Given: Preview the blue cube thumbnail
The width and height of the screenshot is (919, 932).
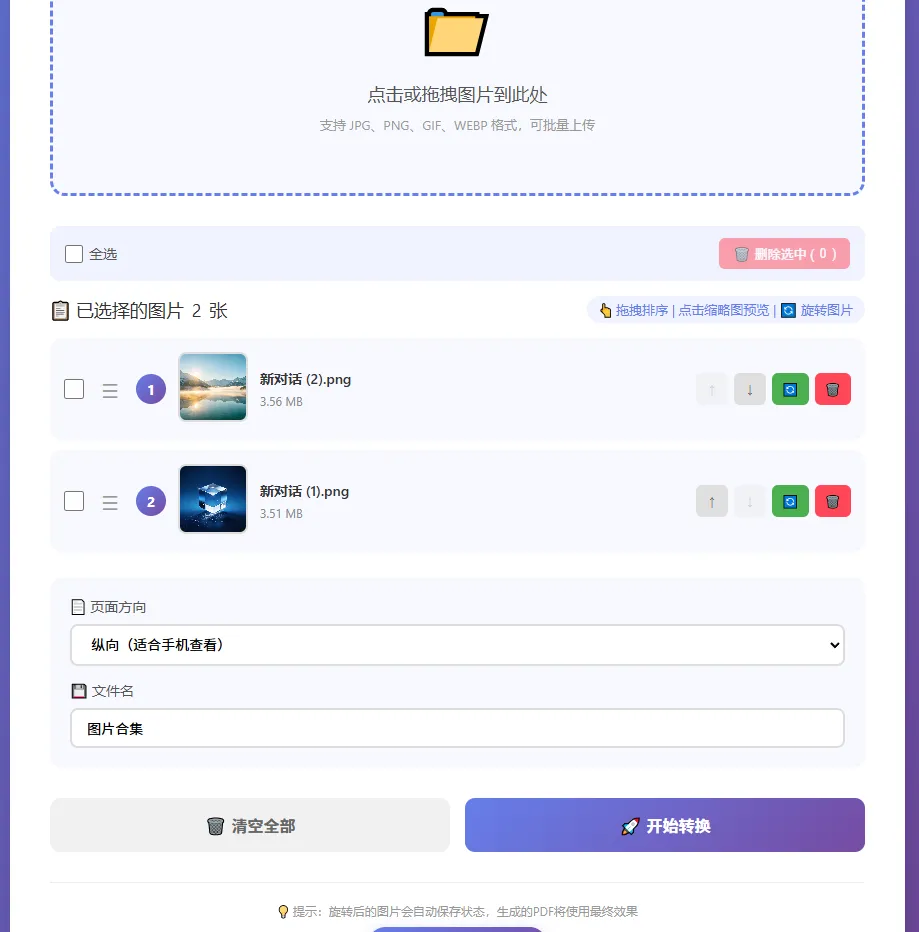Looking at the screenshot, I should [213, 499].
